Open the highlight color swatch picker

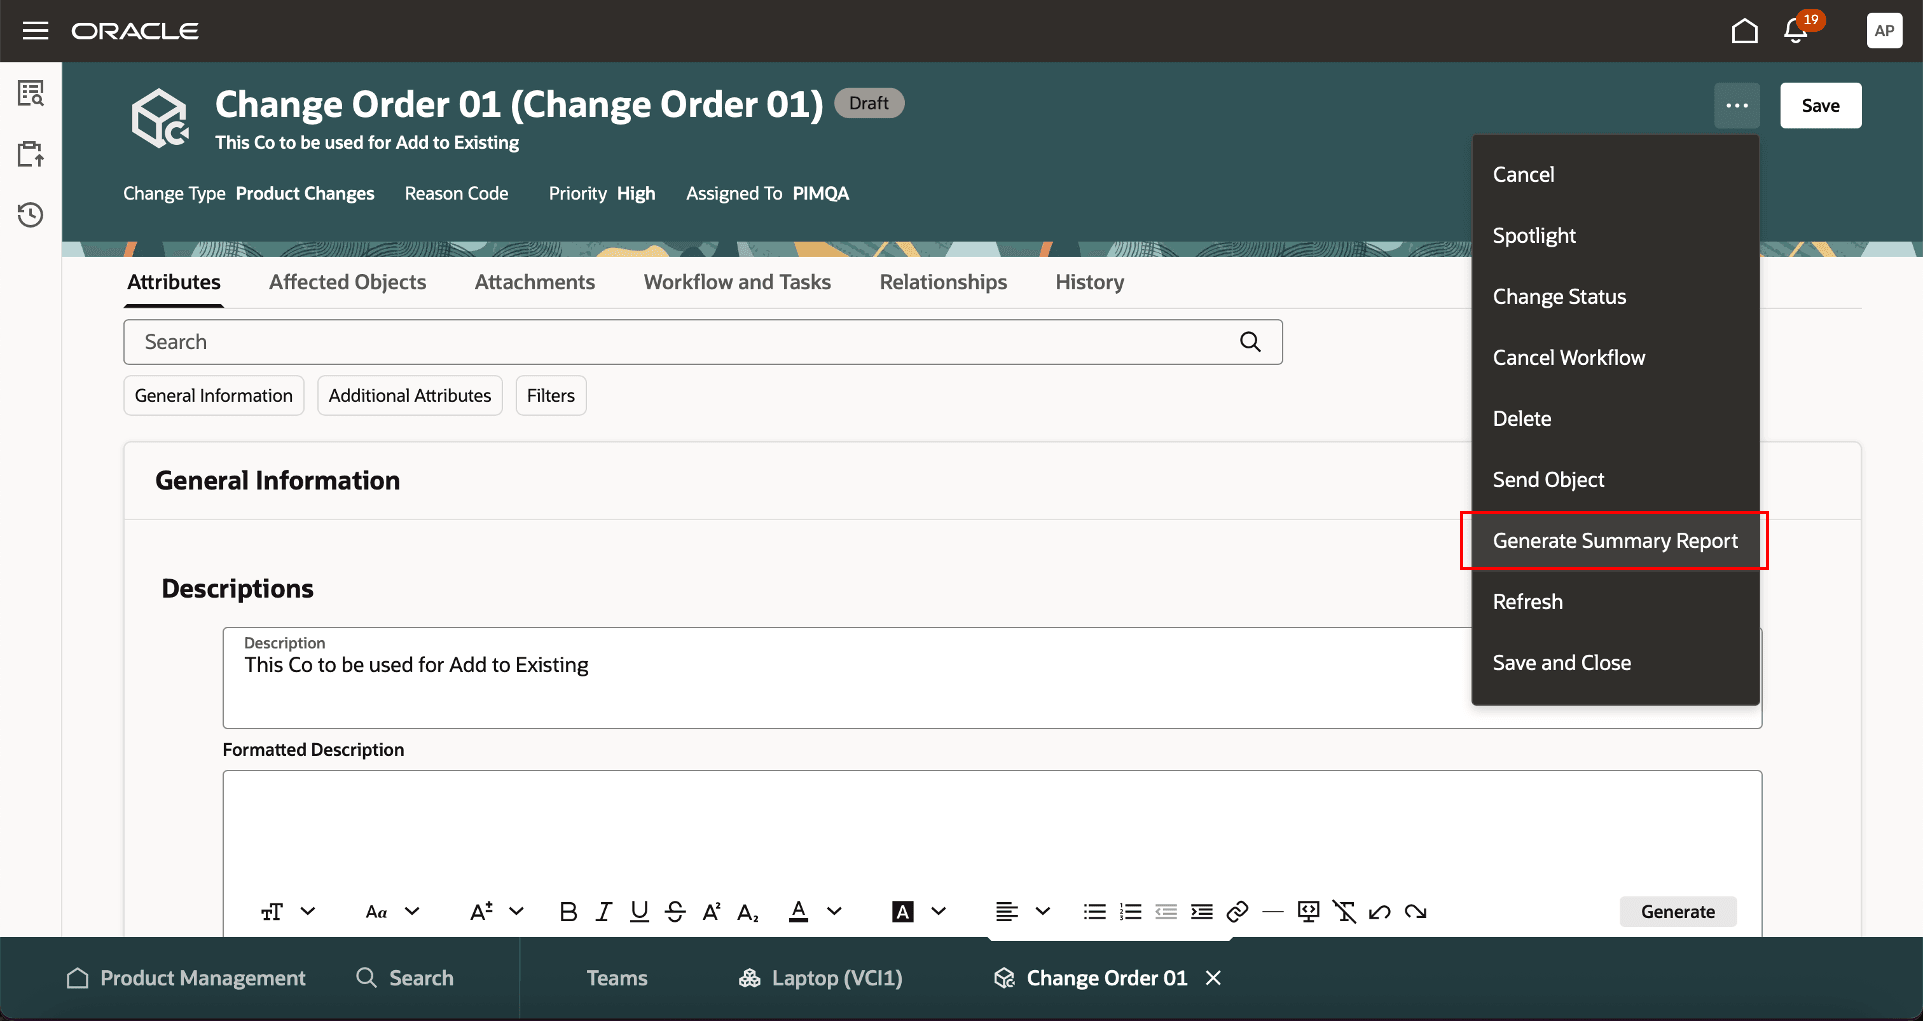tap(903, 911)
